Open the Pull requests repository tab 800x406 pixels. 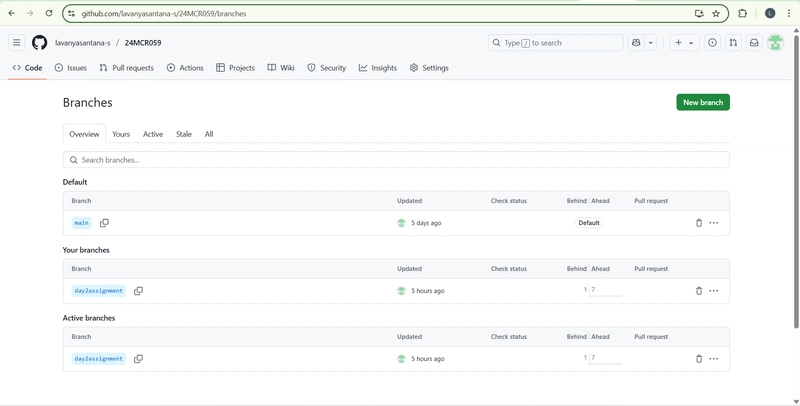click(127, 68)
